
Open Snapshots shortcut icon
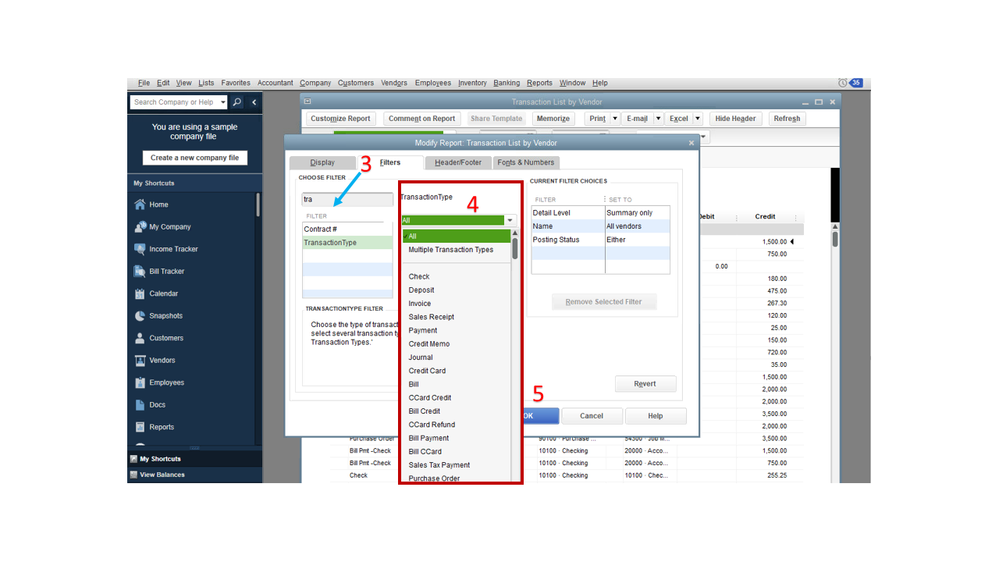(140, 316)
